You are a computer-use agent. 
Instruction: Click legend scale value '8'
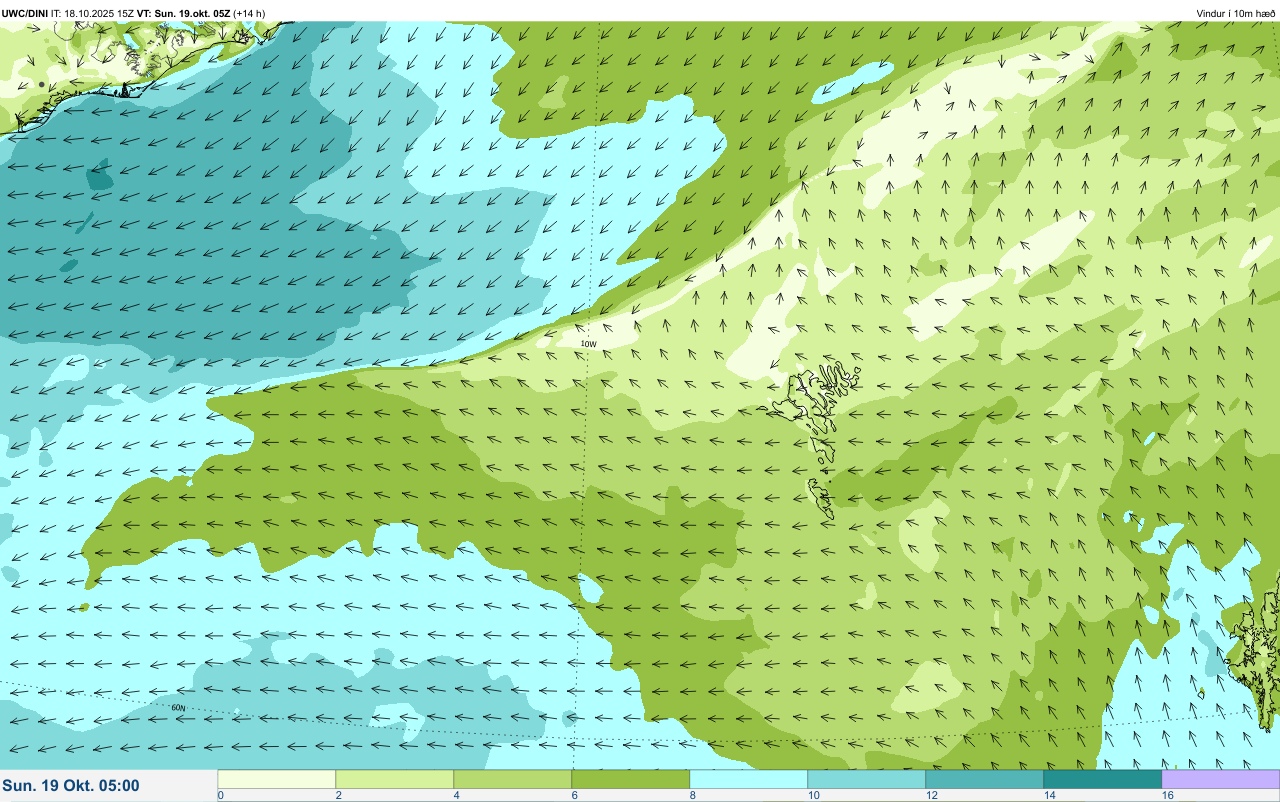tap(693, 795)
